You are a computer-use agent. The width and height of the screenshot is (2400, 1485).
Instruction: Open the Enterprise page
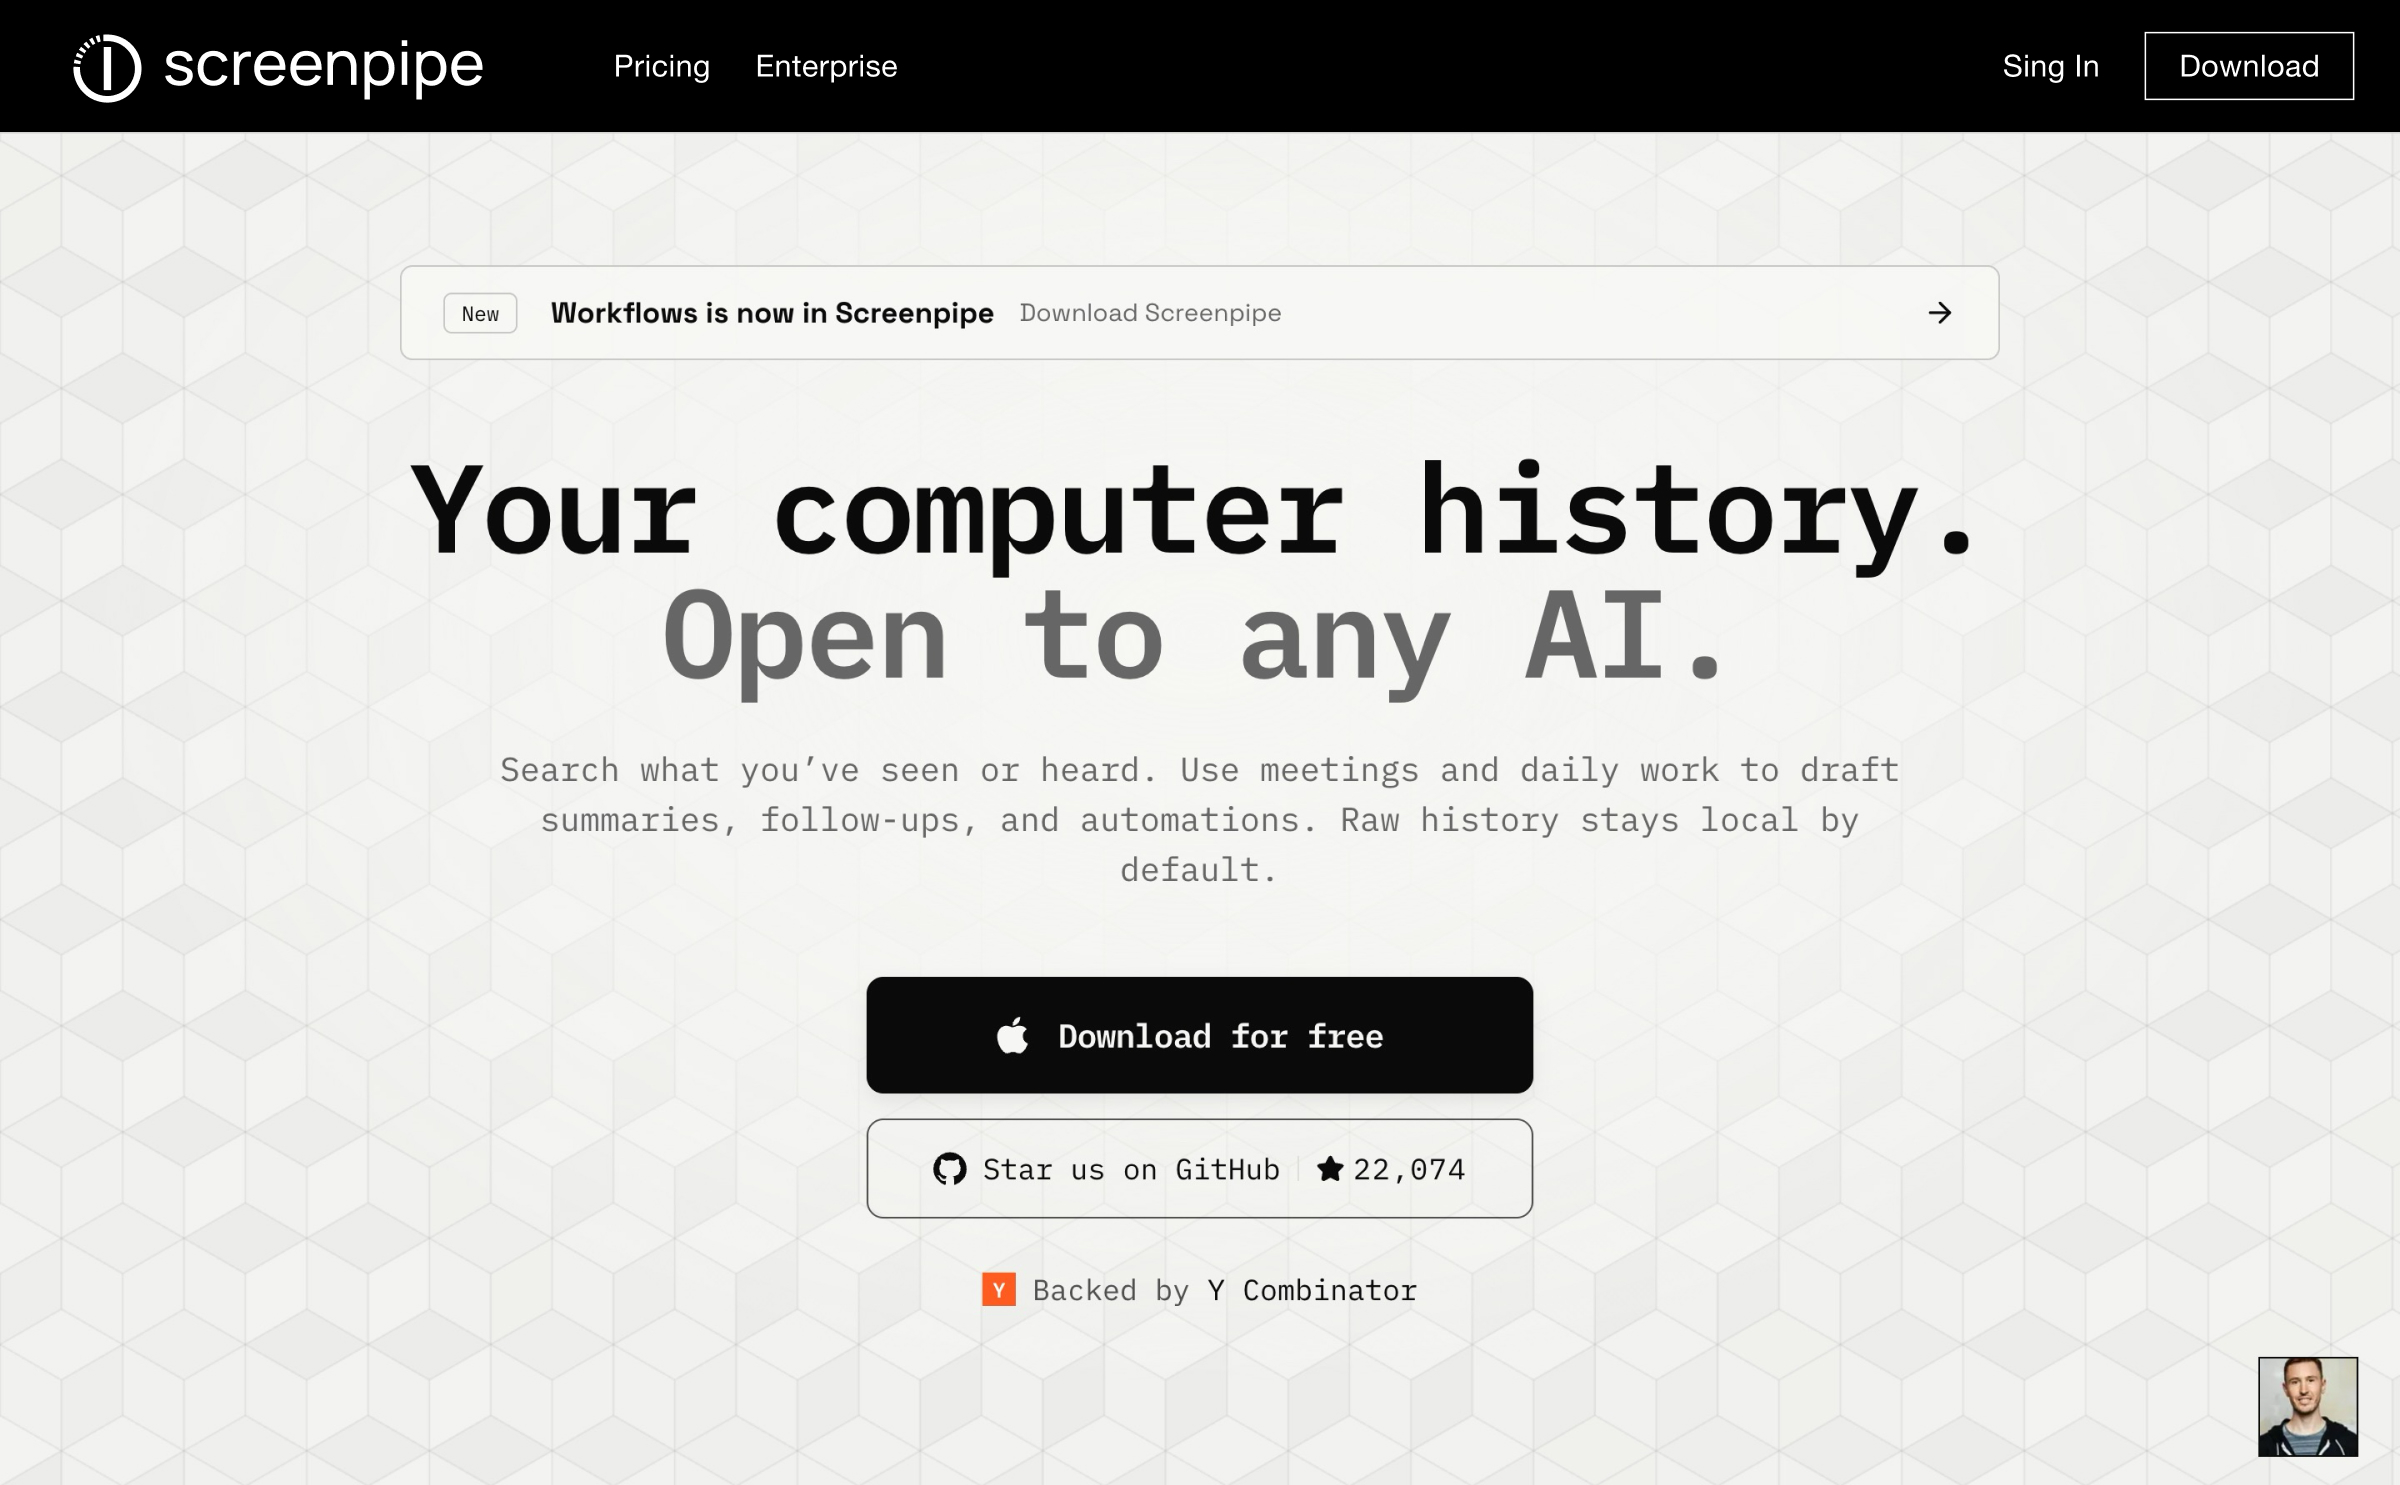826,66
